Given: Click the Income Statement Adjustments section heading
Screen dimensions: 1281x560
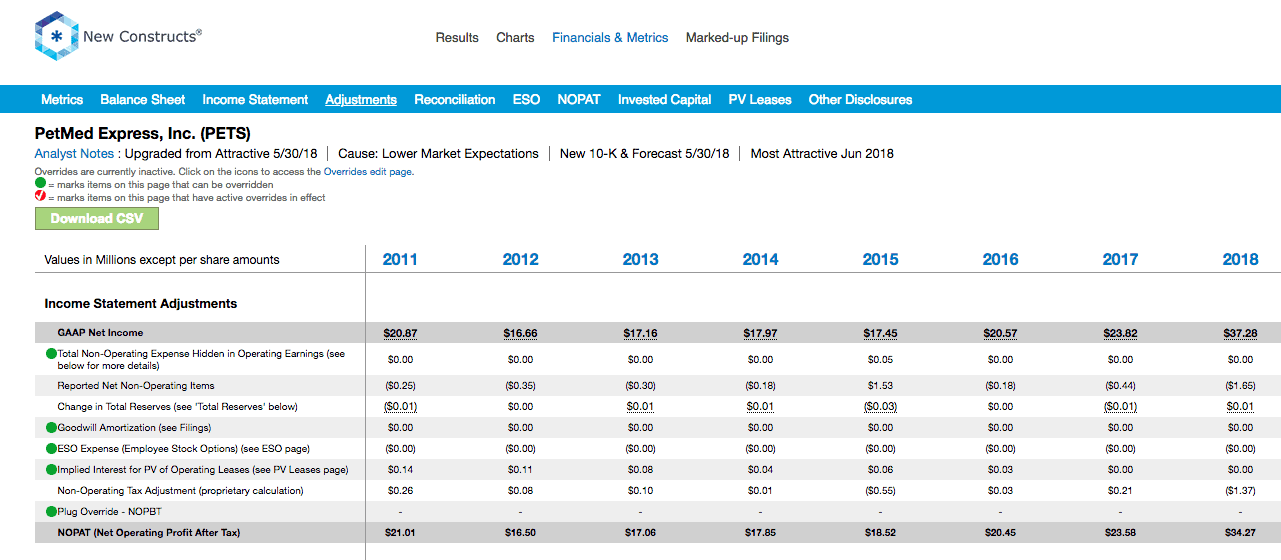Looking at the screenshot, I should (x=141, y=303).
